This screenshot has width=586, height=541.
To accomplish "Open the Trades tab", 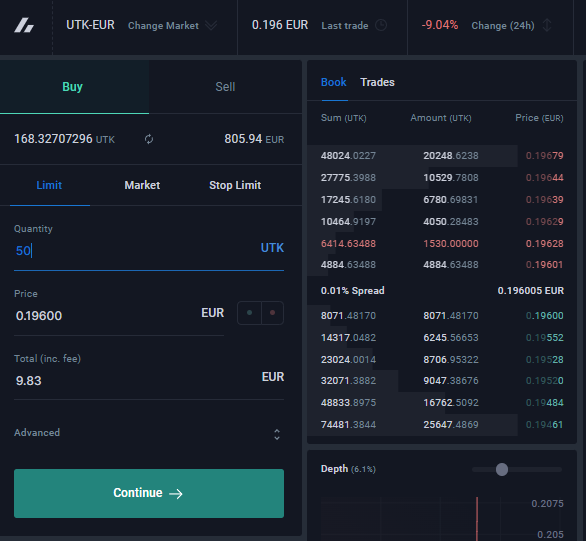I will (377, 82).
